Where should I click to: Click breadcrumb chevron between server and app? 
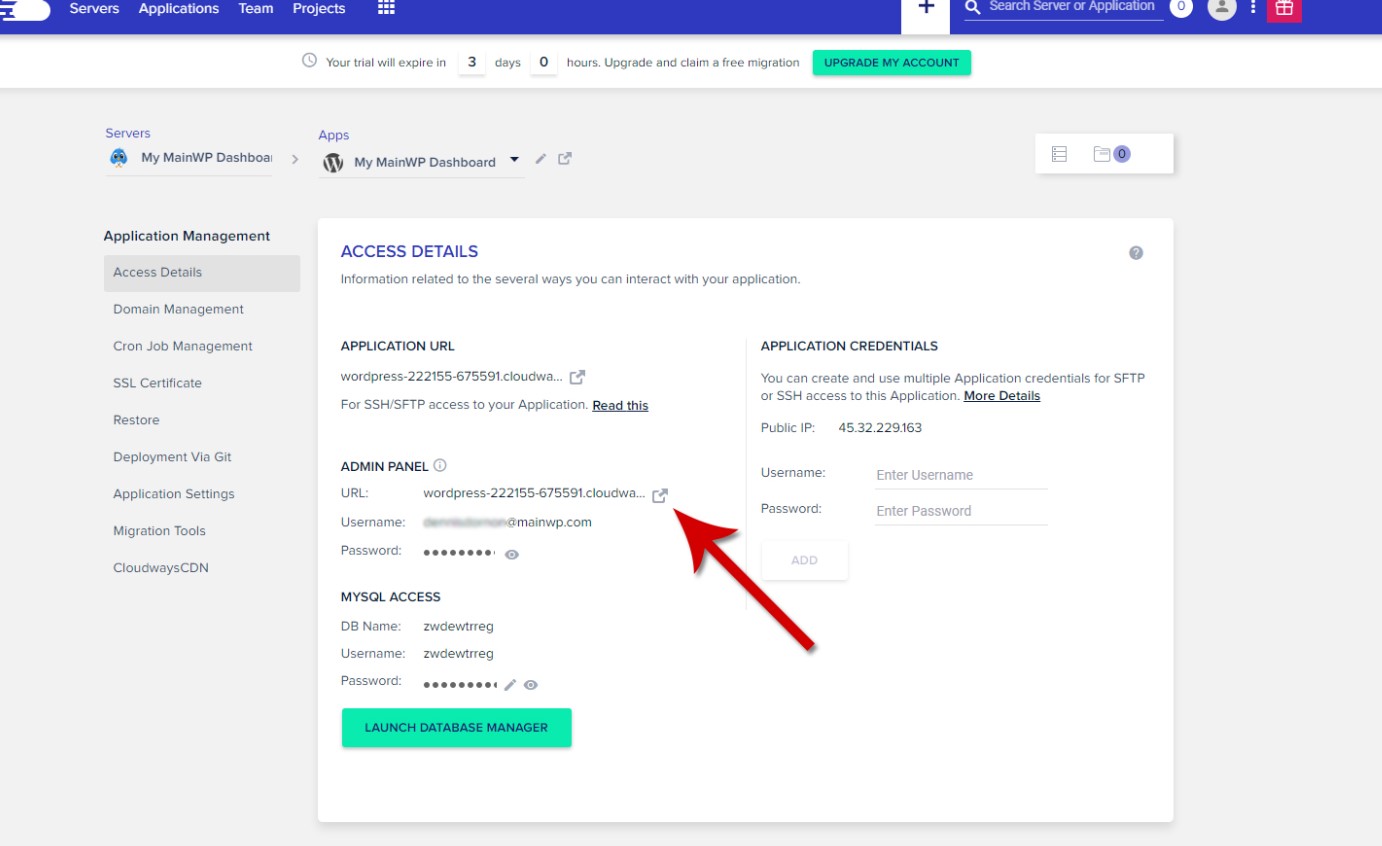pyautogui.click(x=295, y=159)
